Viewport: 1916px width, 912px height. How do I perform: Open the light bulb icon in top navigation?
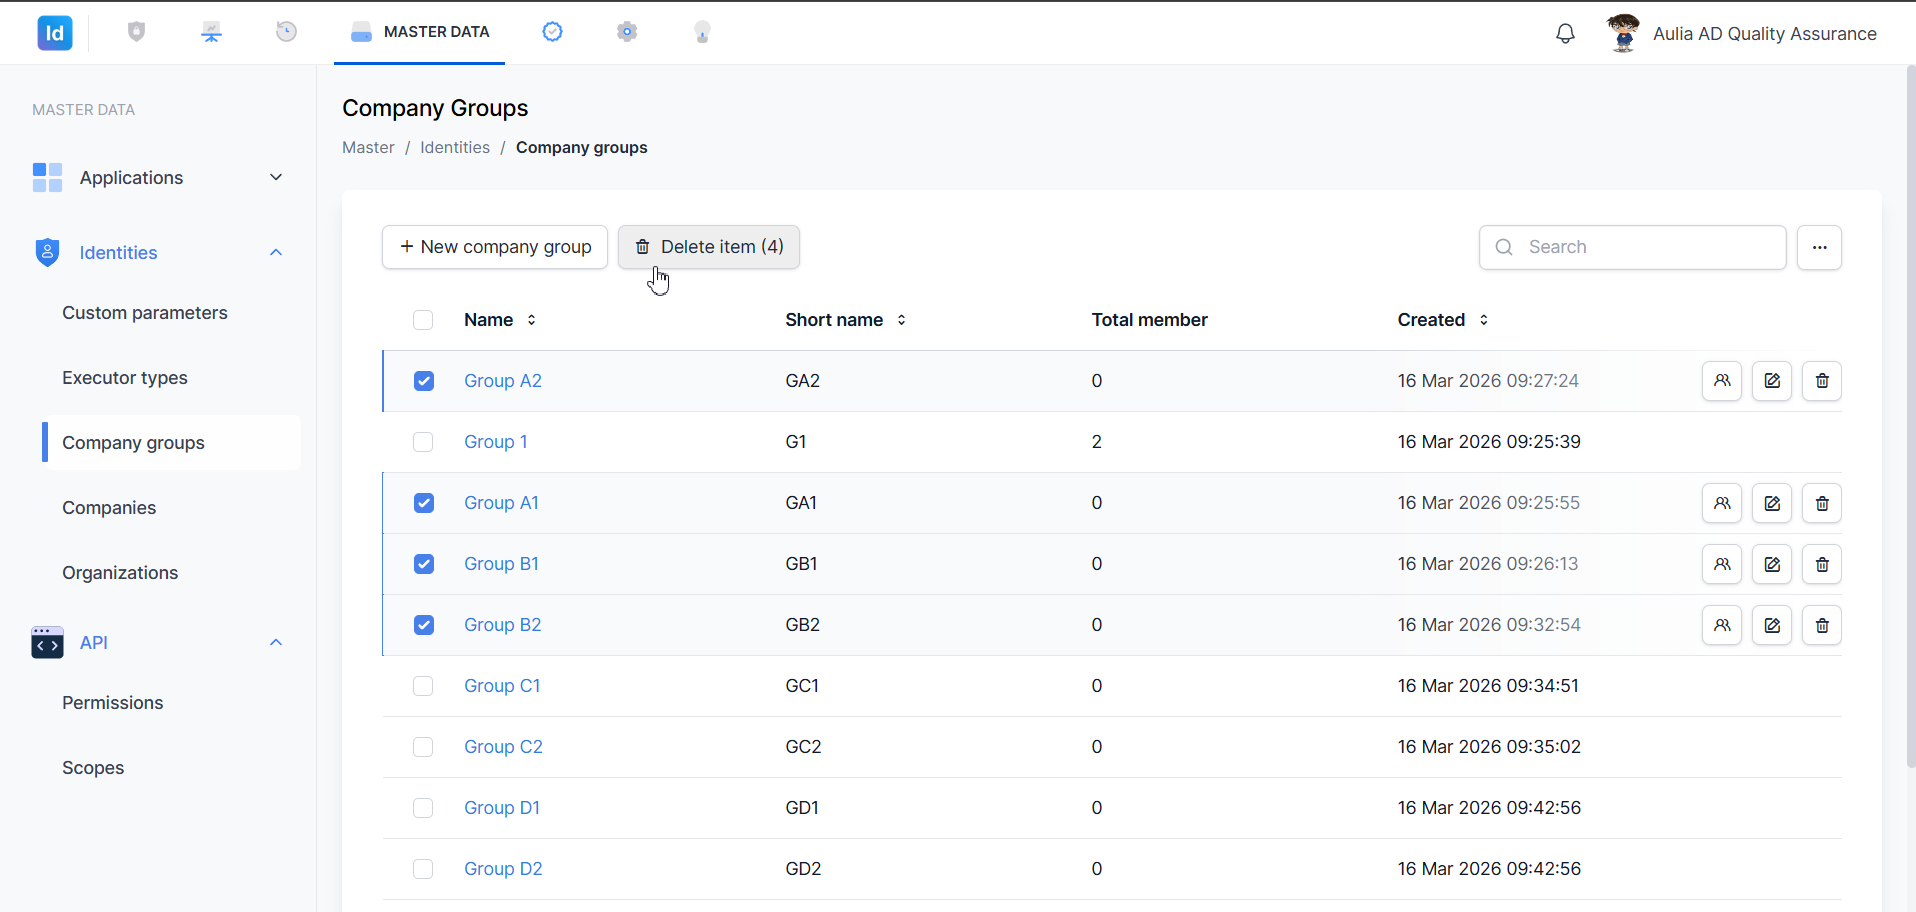point(702,32)
